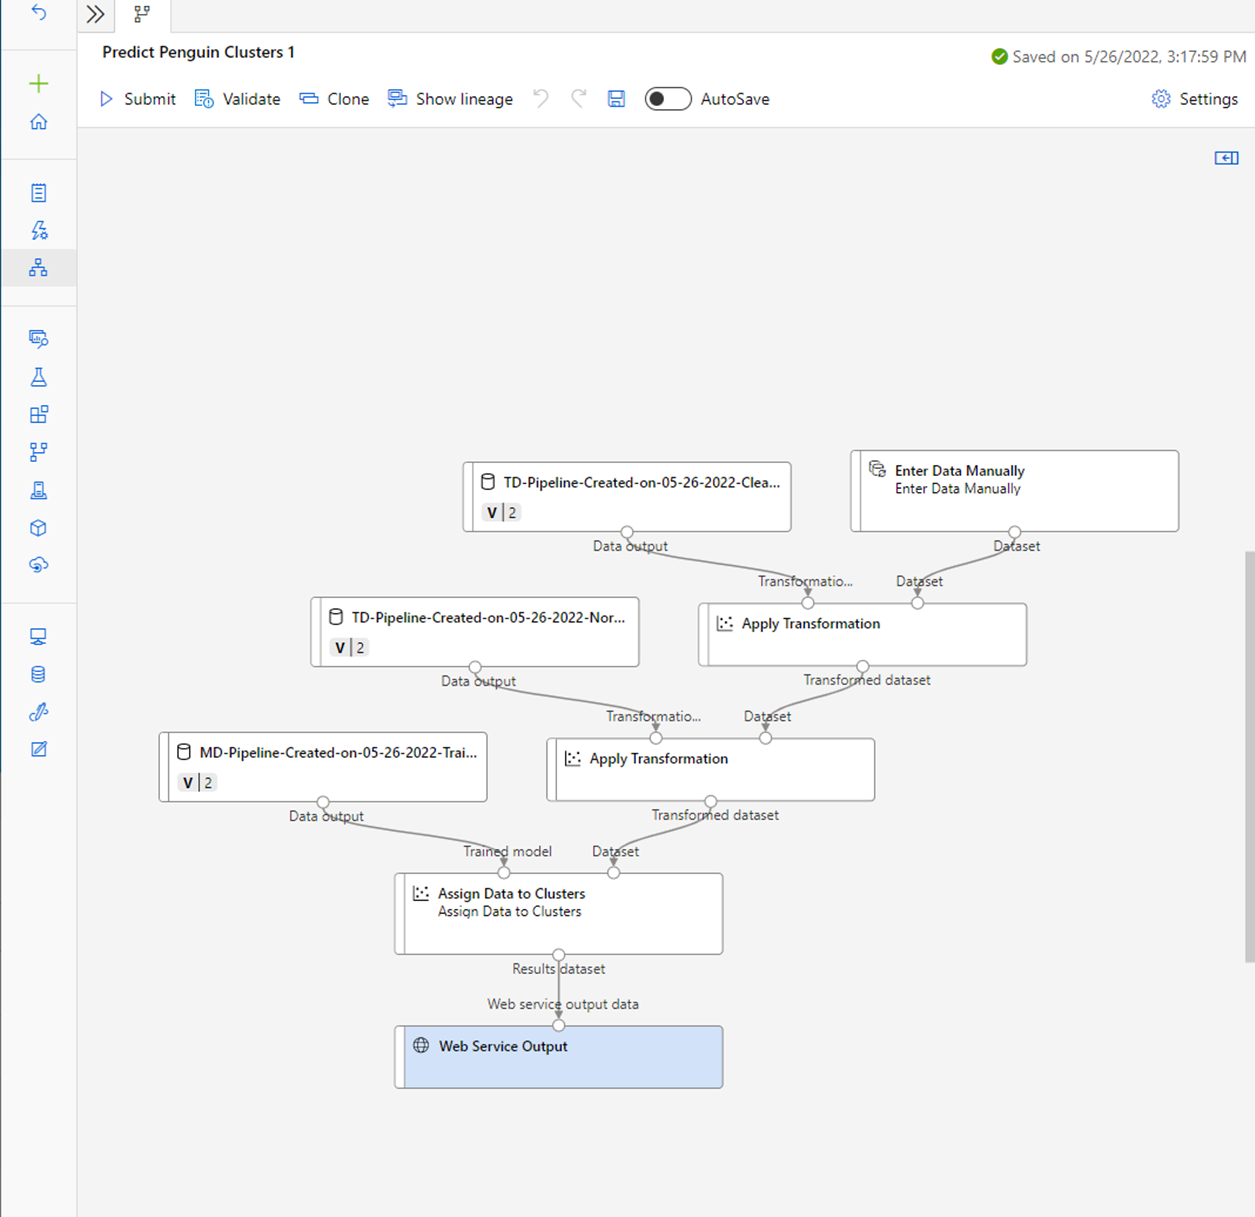This screenshot has width=1255, height=1217.
Task: Go to Home in the left sidebar
Action: click(38, 122)
